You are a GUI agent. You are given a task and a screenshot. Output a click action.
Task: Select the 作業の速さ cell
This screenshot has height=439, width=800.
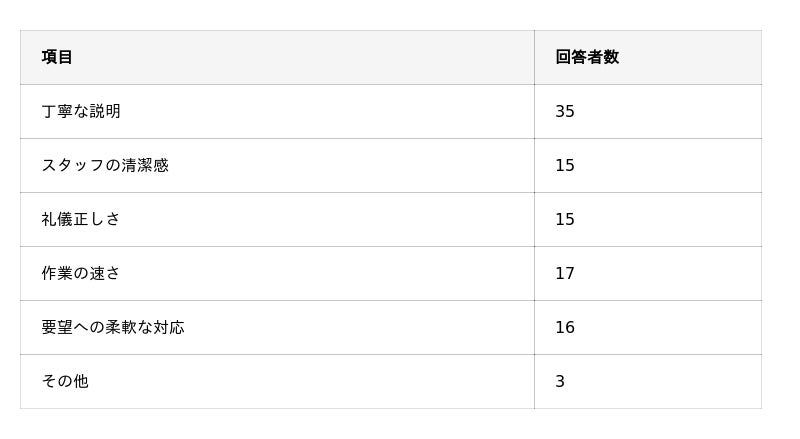[x=81, y=273]
